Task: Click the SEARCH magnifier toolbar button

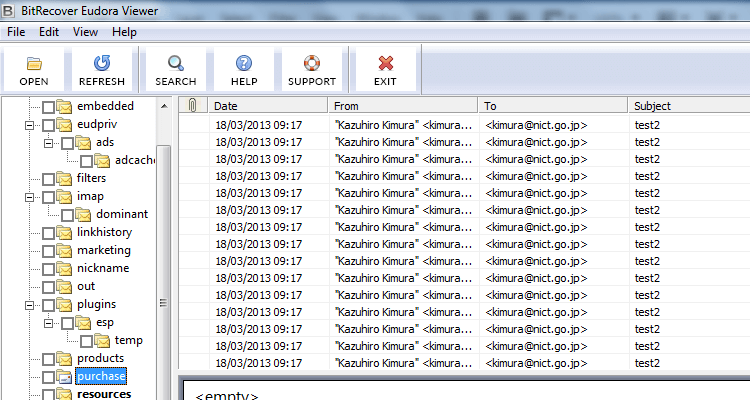Action: (176, 69)
